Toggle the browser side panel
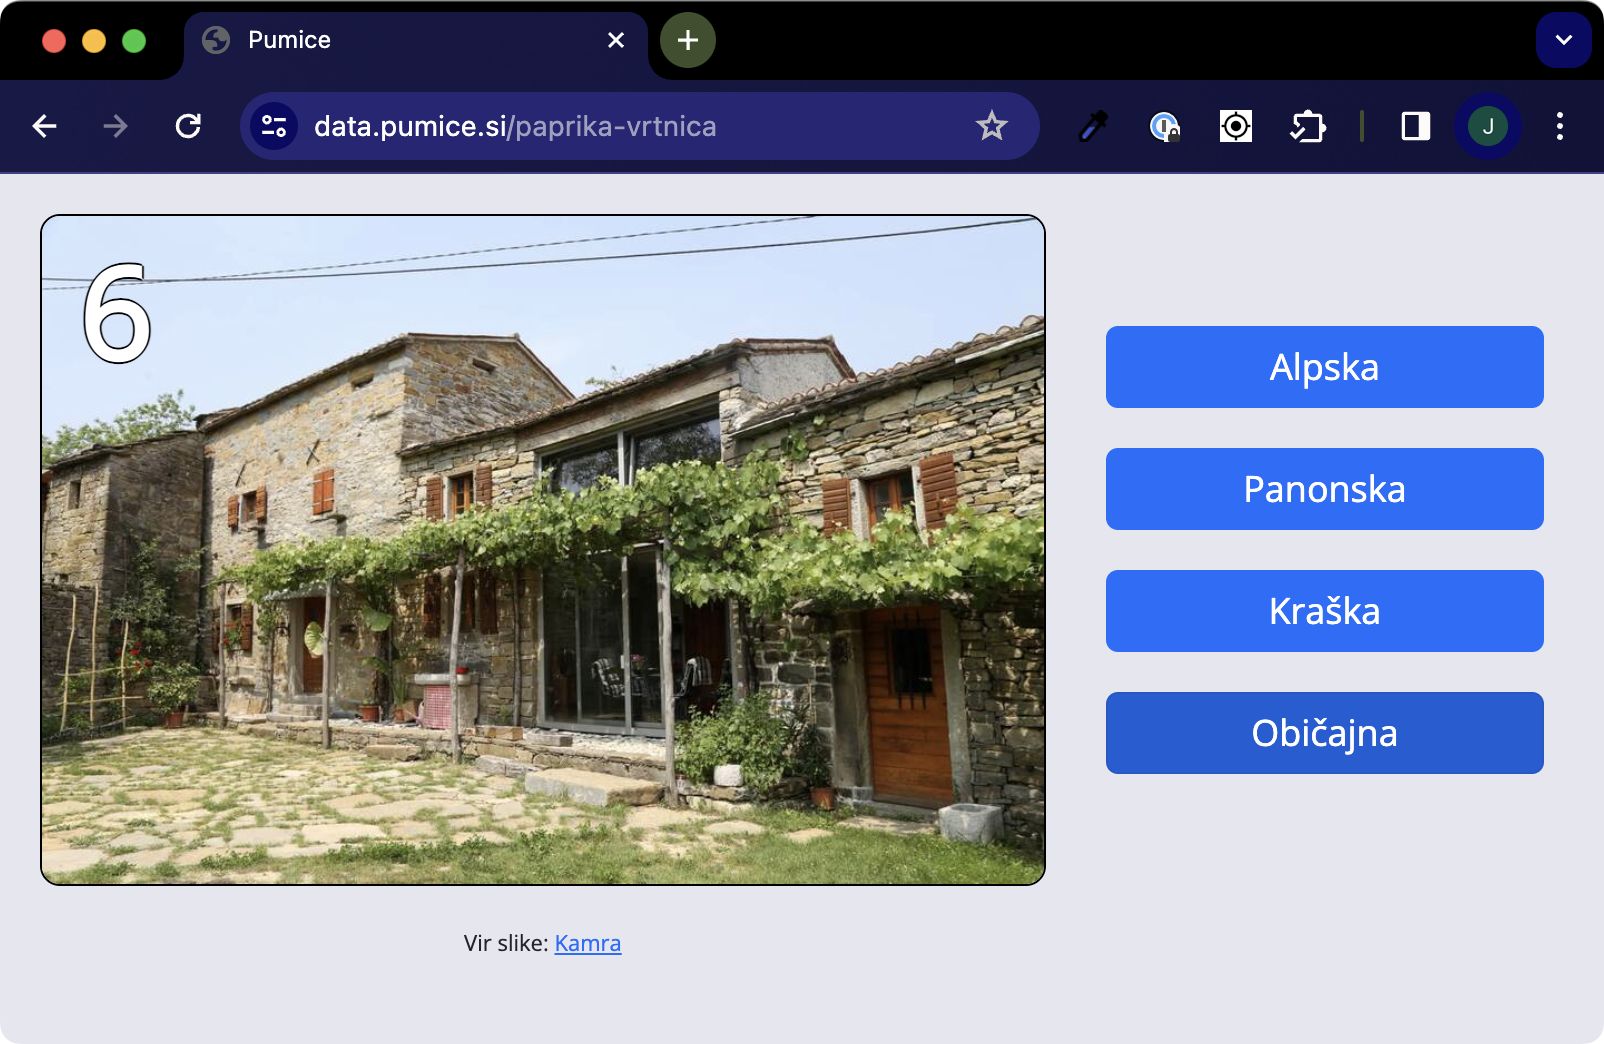1604x1044 pixels. point(1415,126)
